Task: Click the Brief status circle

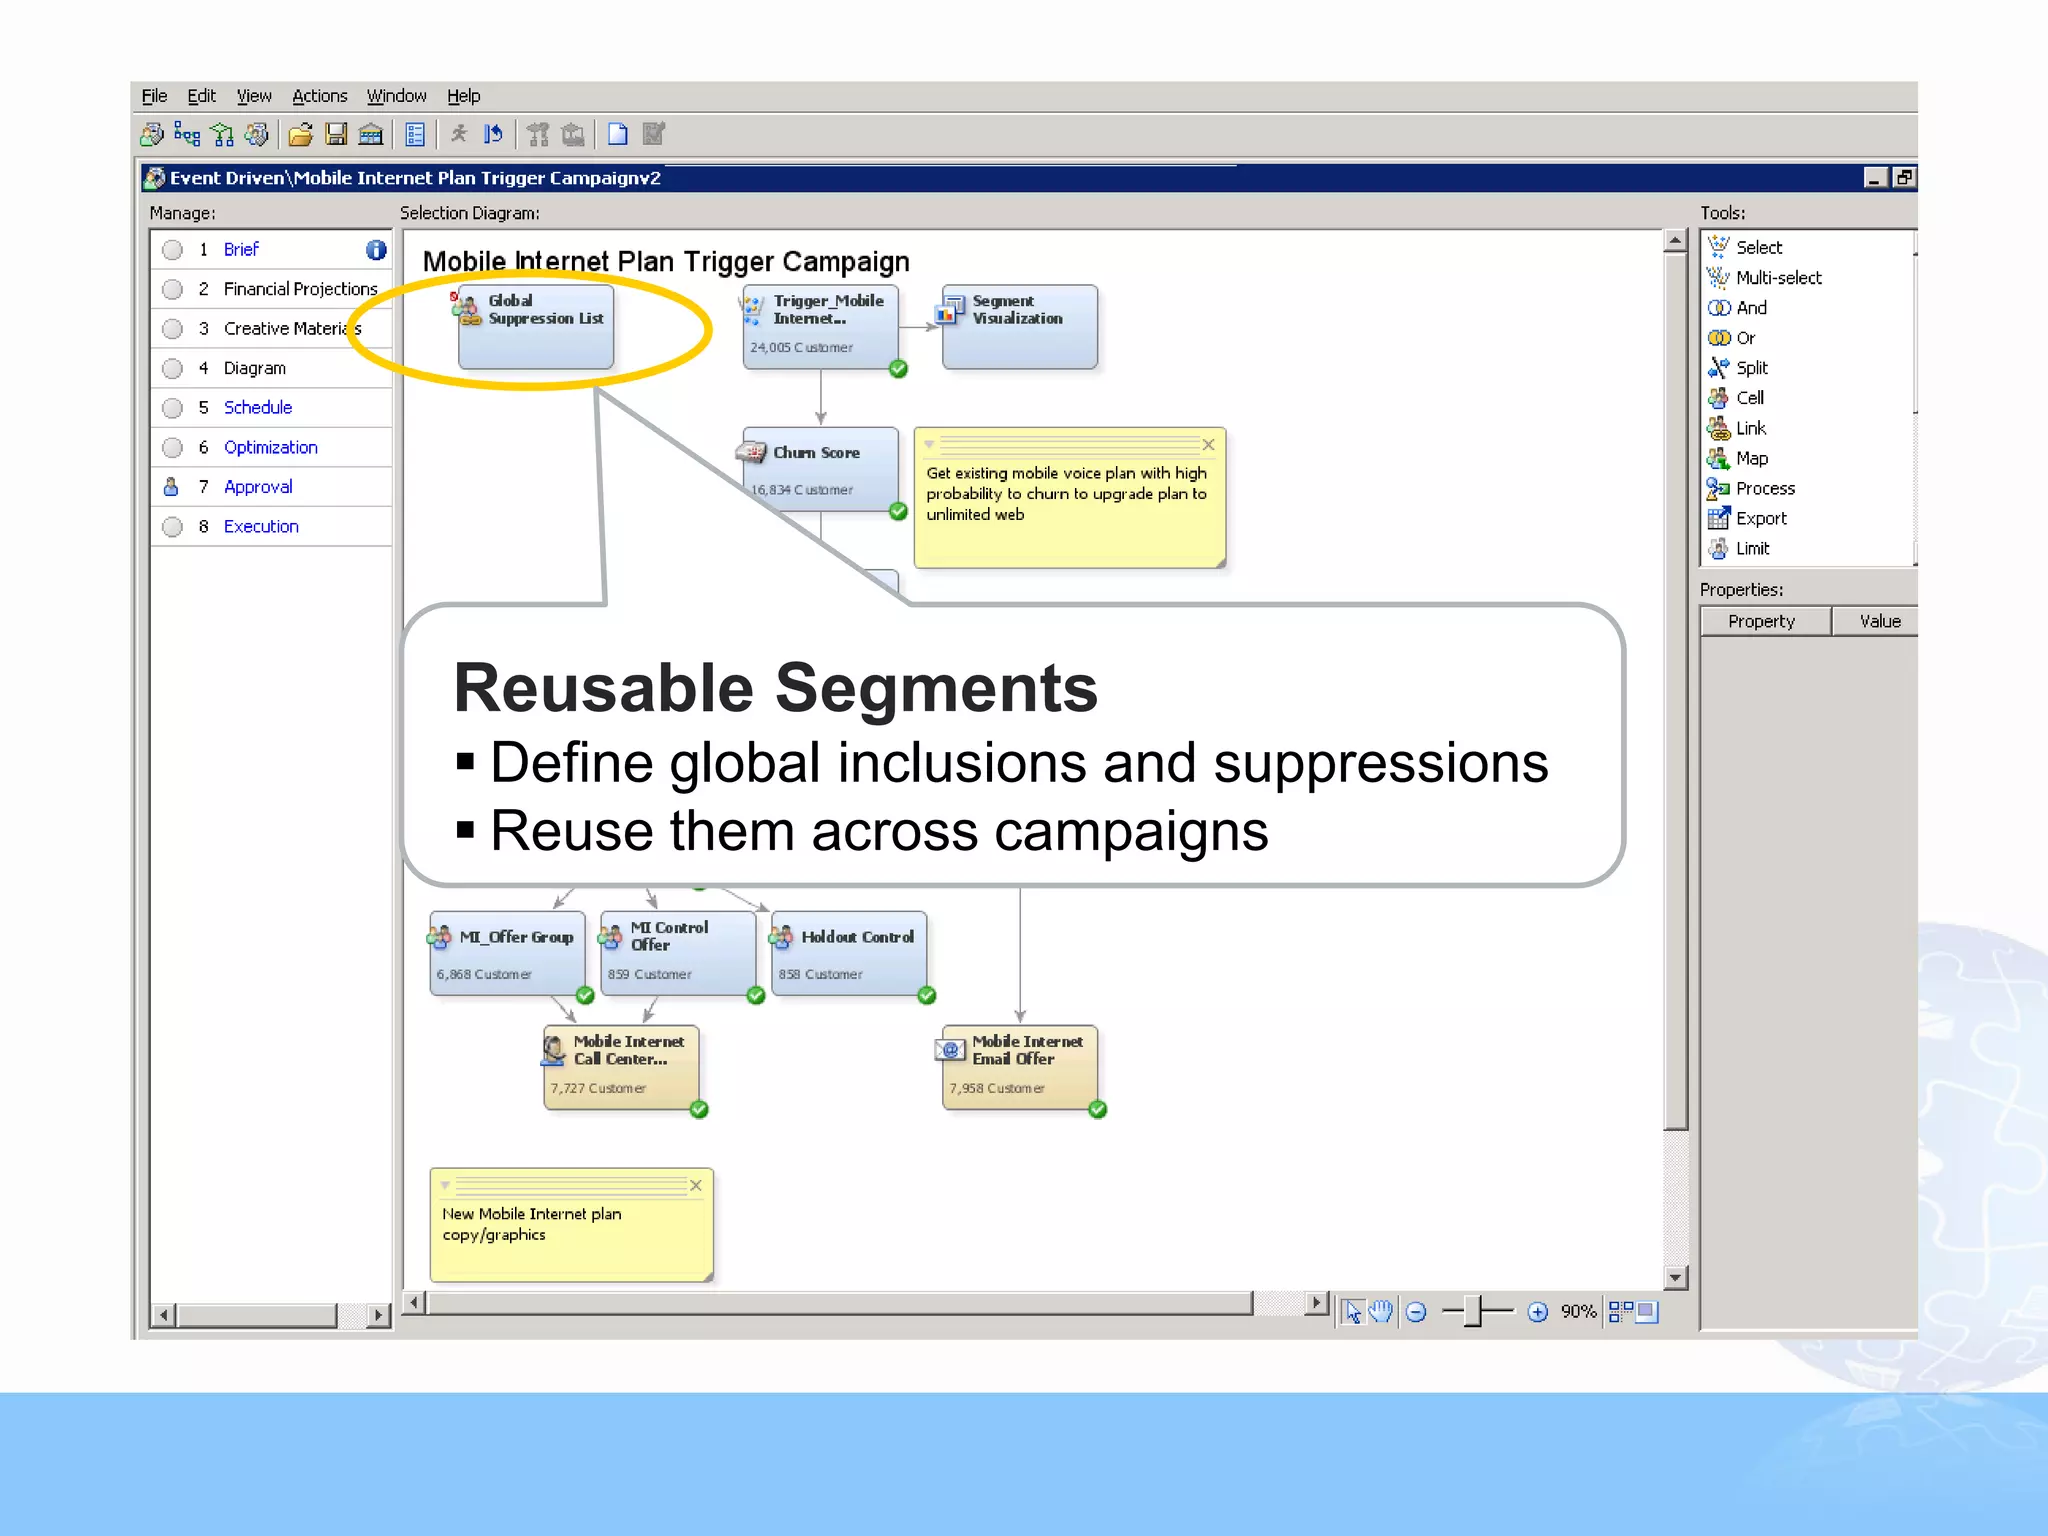Action: (172, 250)
